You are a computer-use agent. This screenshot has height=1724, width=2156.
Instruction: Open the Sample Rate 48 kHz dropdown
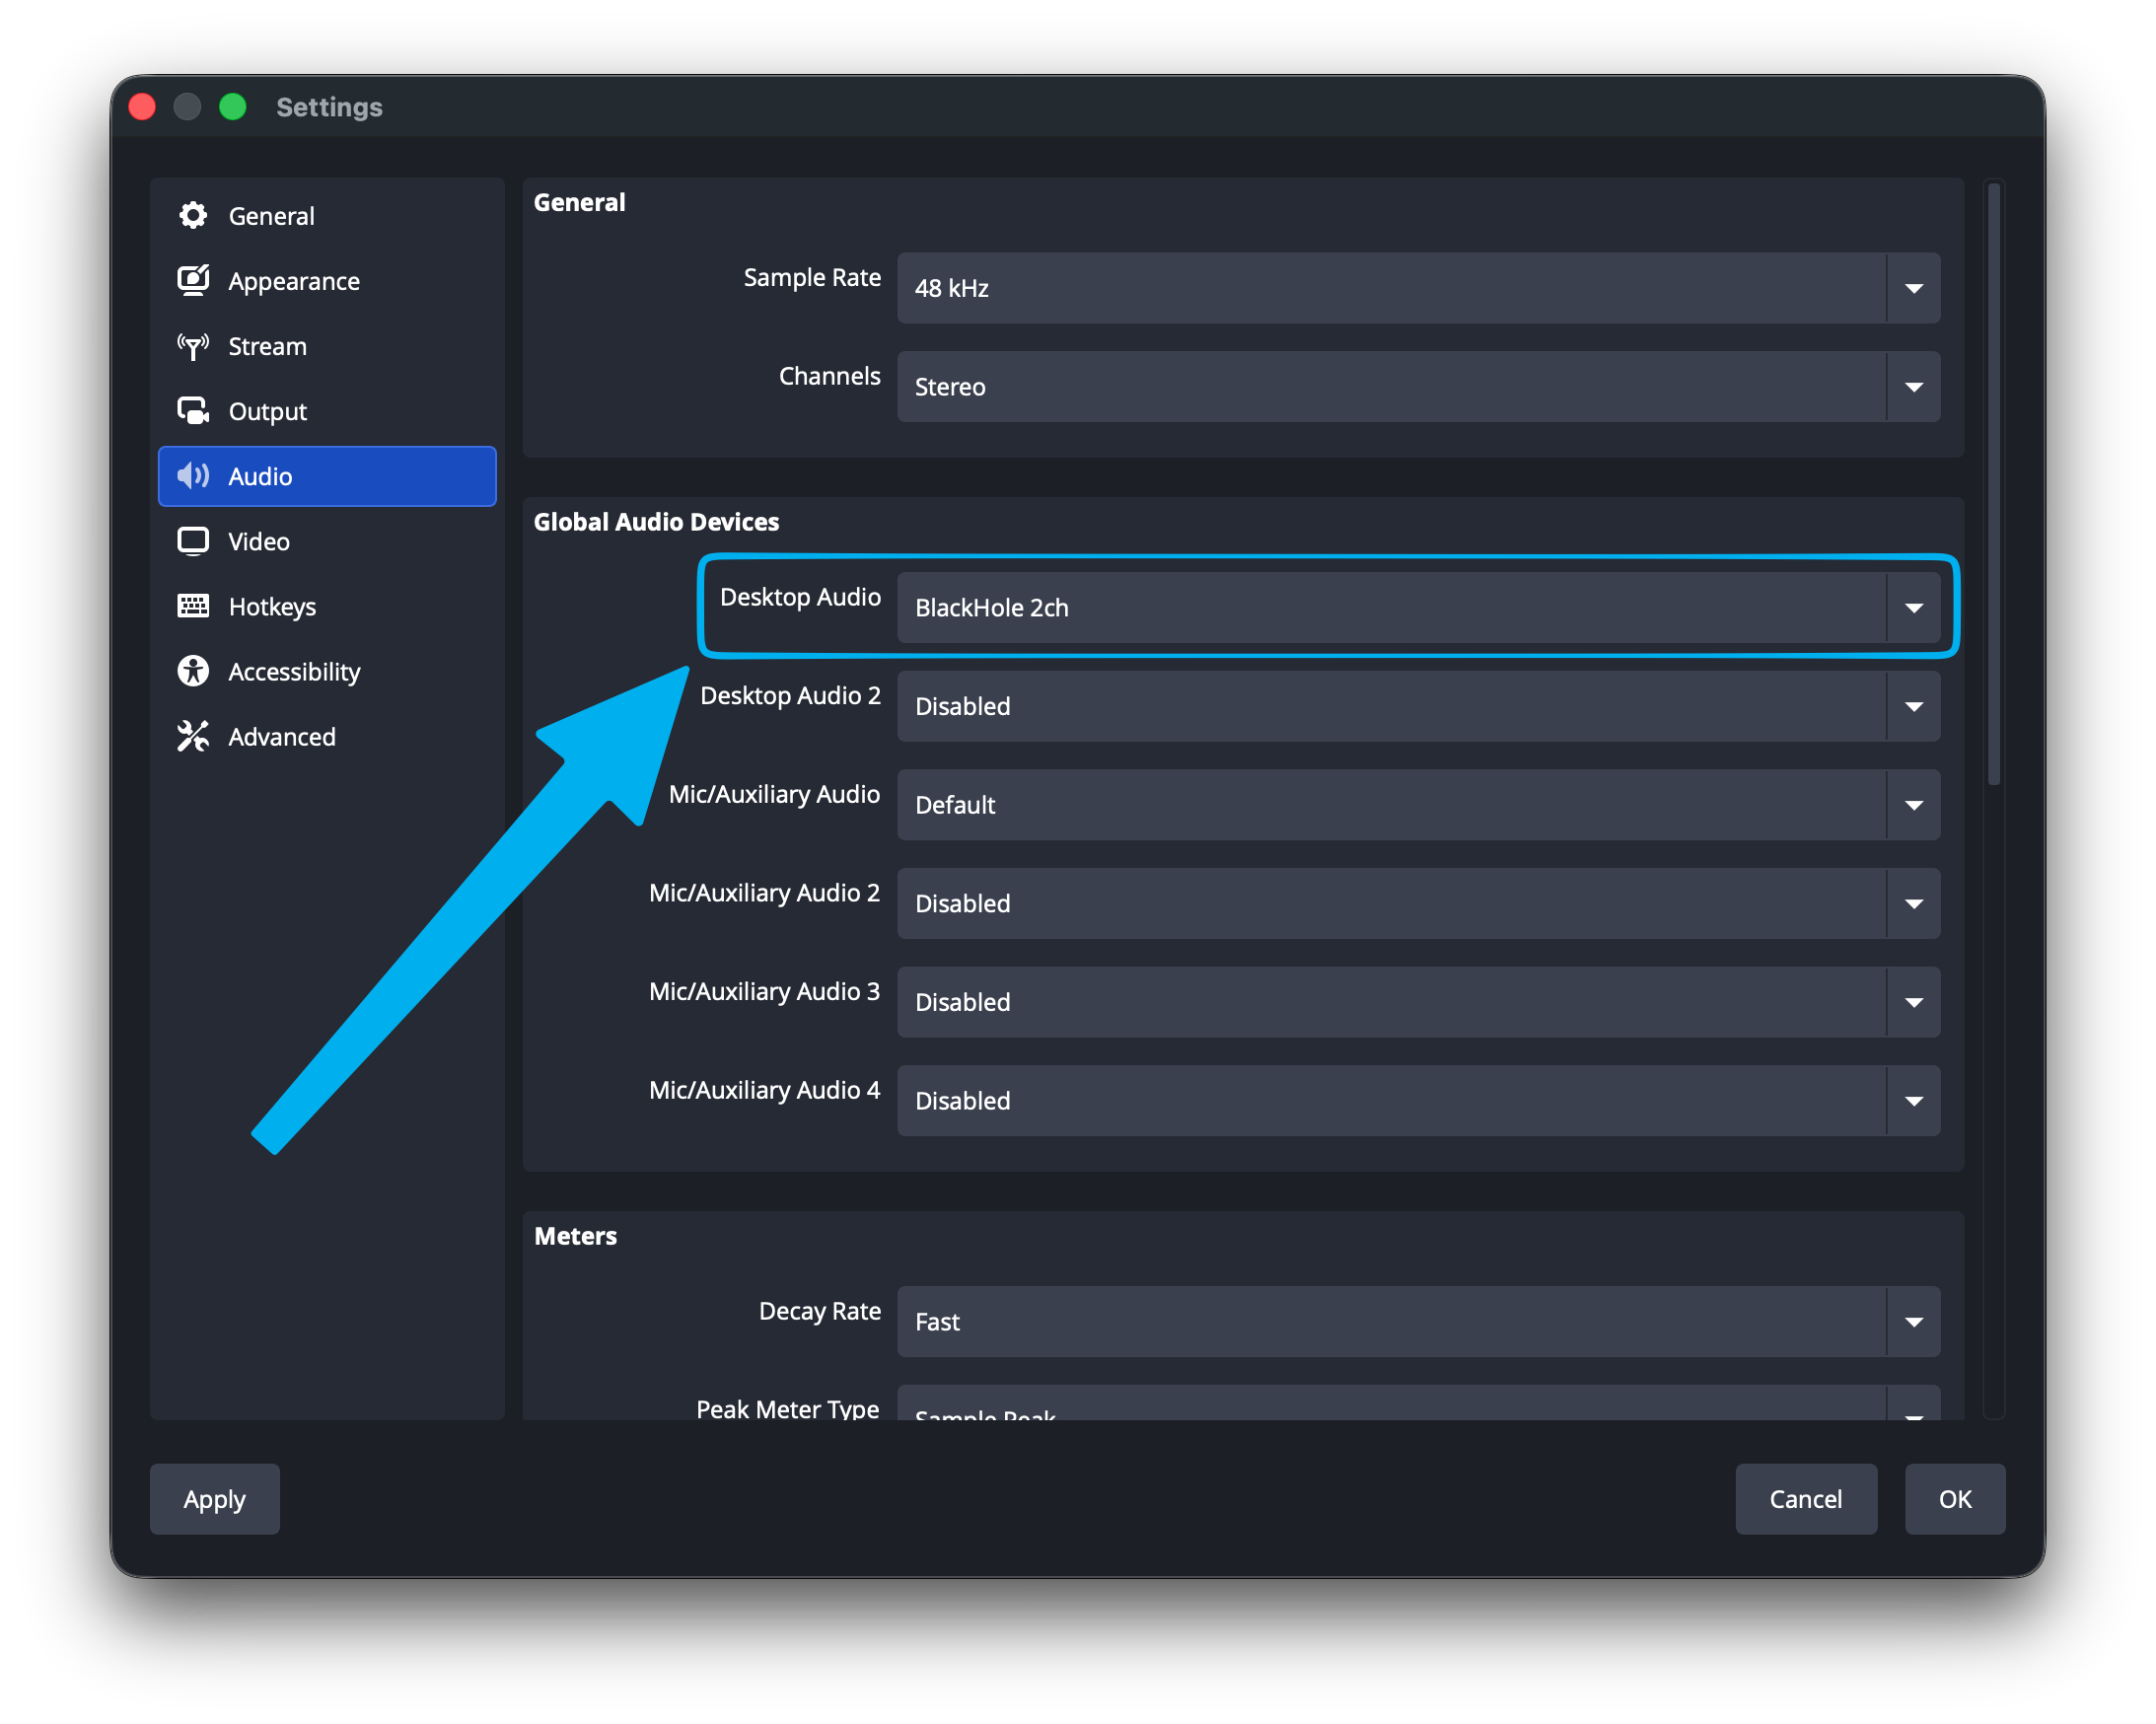click(1418, 288)
